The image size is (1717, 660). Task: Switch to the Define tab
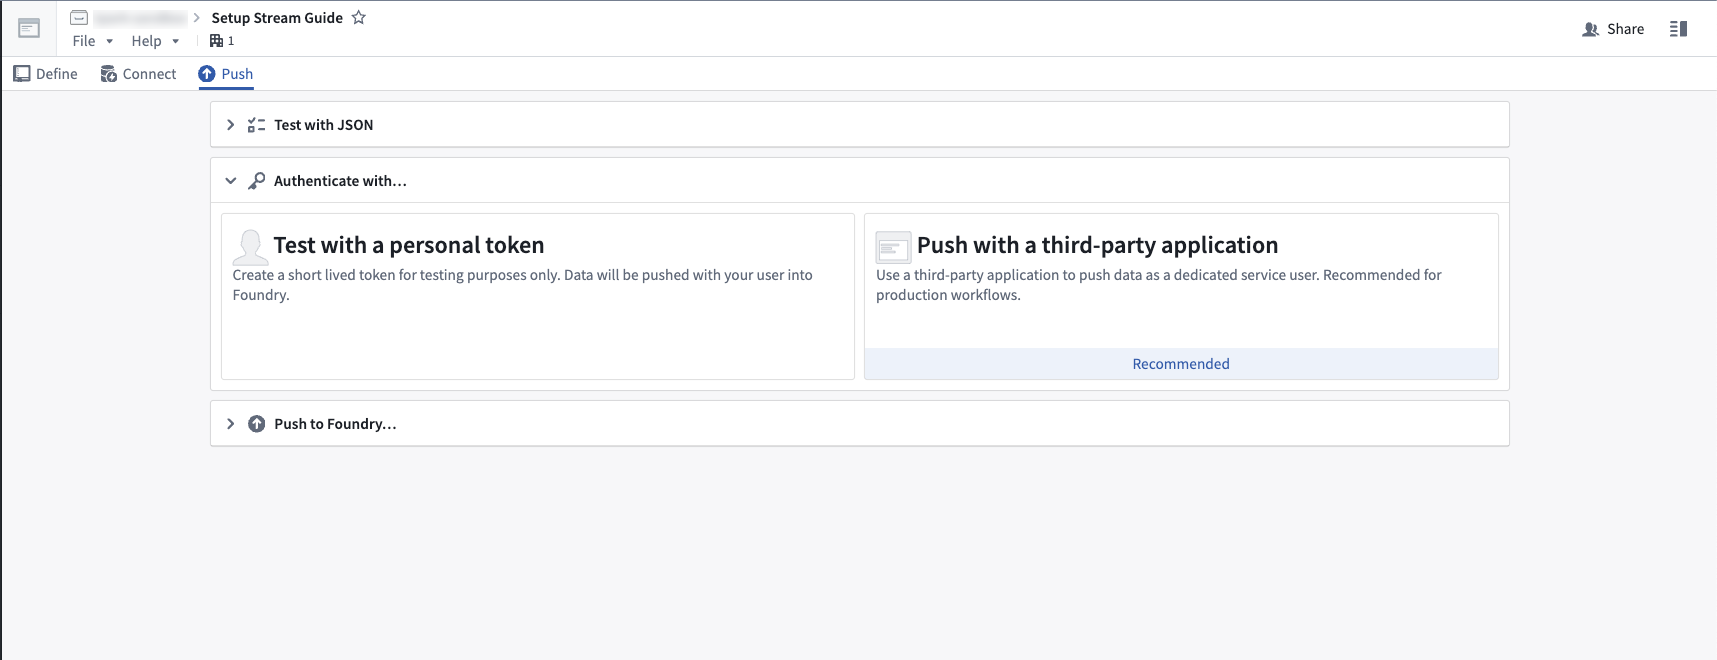[x=46, y=74]
